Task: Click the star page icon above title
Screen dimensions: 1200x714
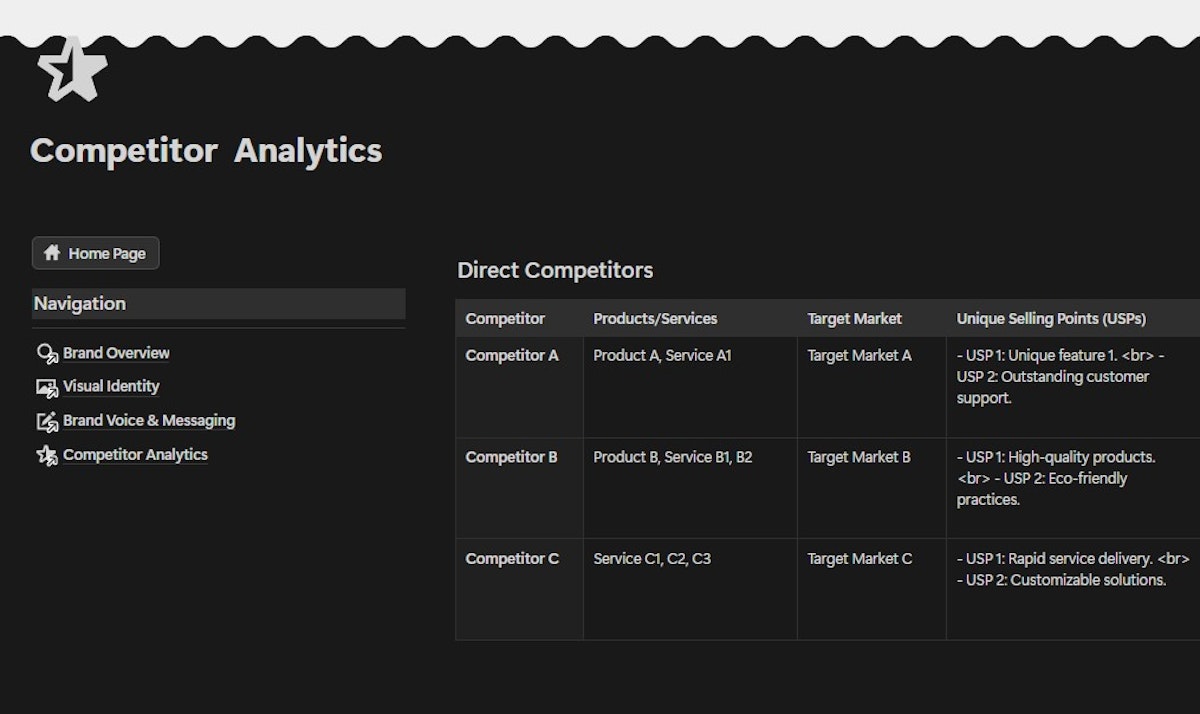Action: click(71, 69)
